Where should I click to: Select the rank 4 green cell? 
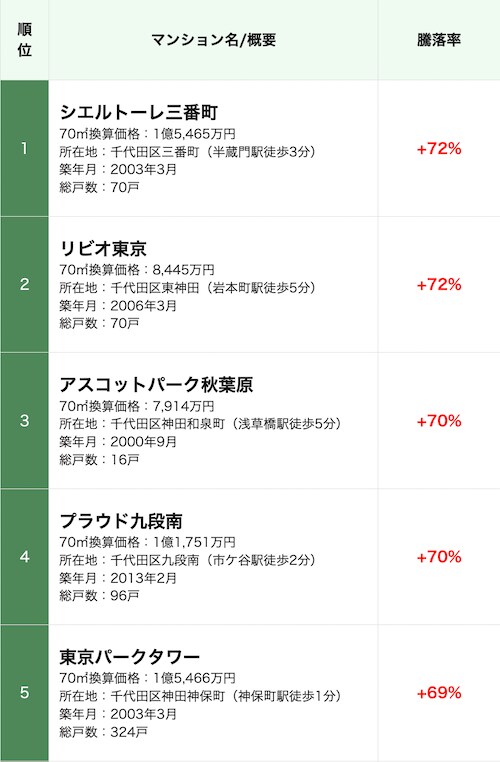point(24,556)
